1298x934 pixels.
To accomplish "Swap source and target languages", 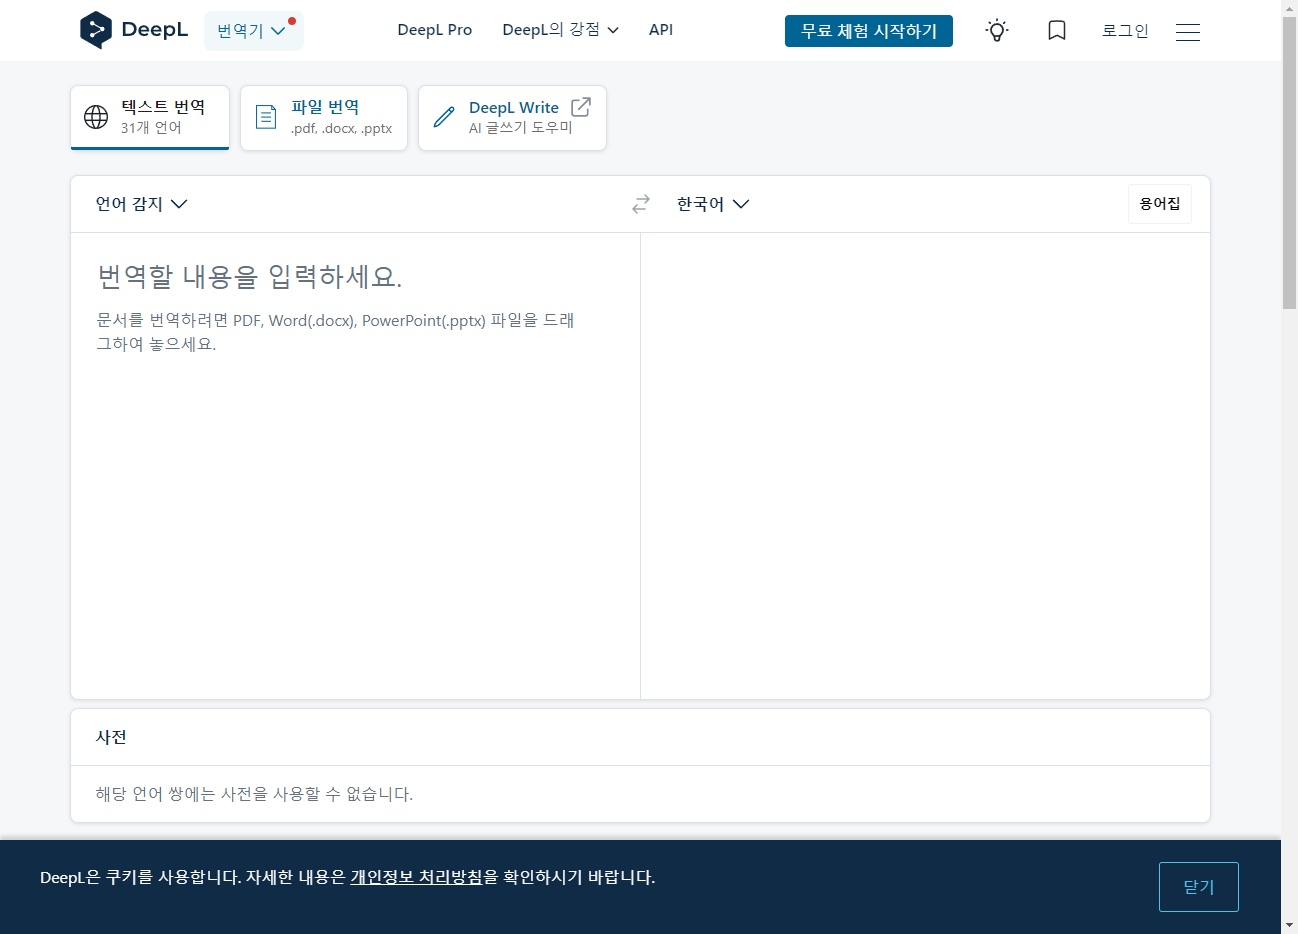I will pos(641,204).
